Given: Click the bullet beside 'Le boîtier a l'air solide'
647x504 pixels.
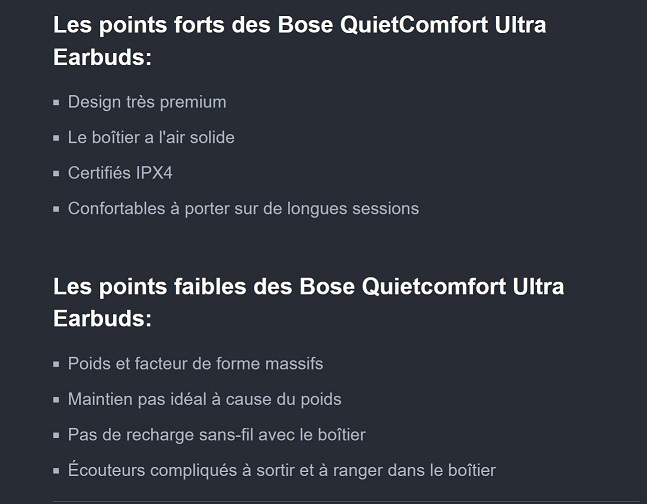Looking at the screenshot, I should click(x=57, y=139).
